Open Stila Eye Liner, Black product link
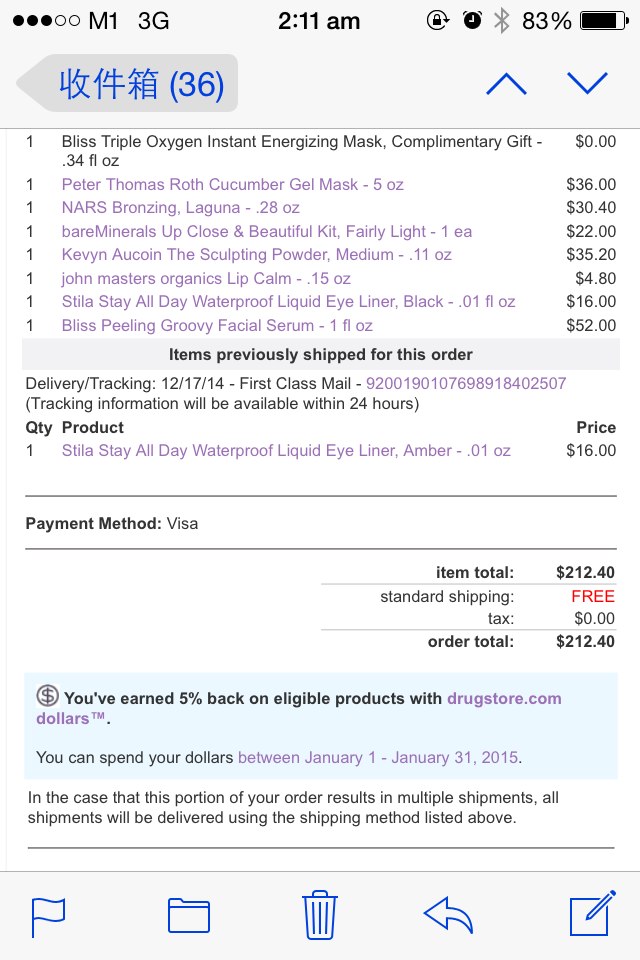Viewport: 640px width, 960px height. [288, 301]
